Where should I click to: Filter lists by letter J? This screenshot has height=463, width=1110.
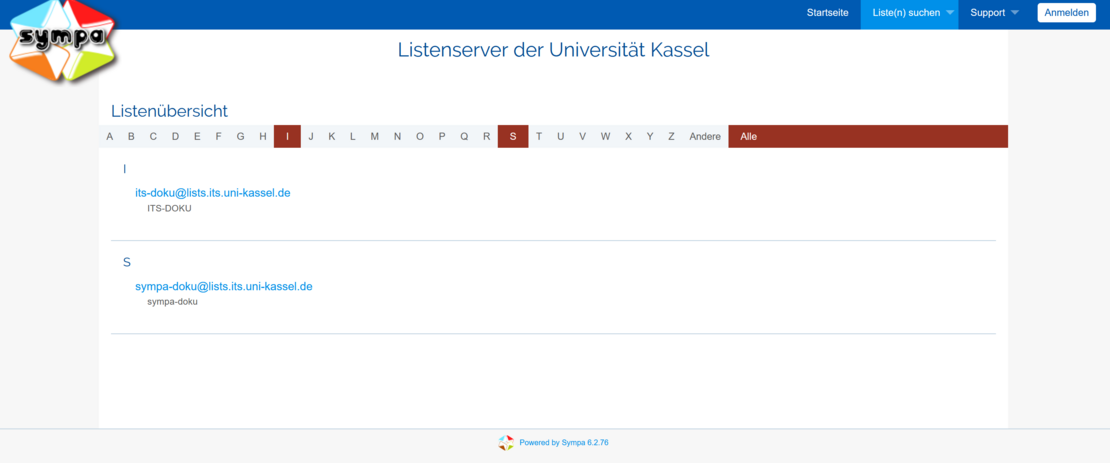[311, 137]
